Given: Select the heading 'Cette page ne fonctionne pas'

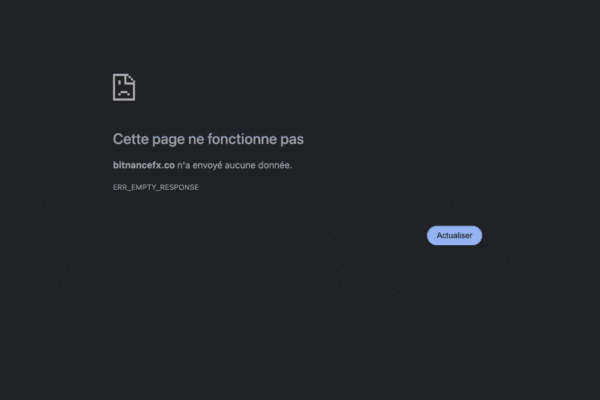Looking at the screenshot, I should [208, 139].
